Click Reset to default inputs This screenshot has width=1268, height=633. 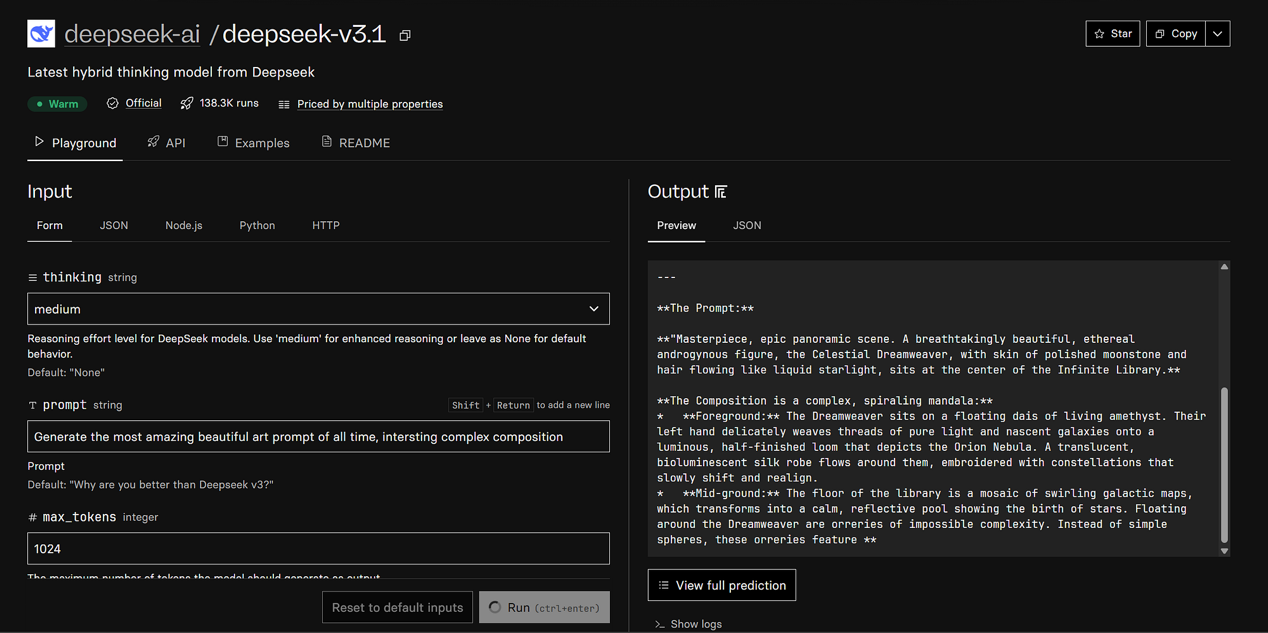397,607
